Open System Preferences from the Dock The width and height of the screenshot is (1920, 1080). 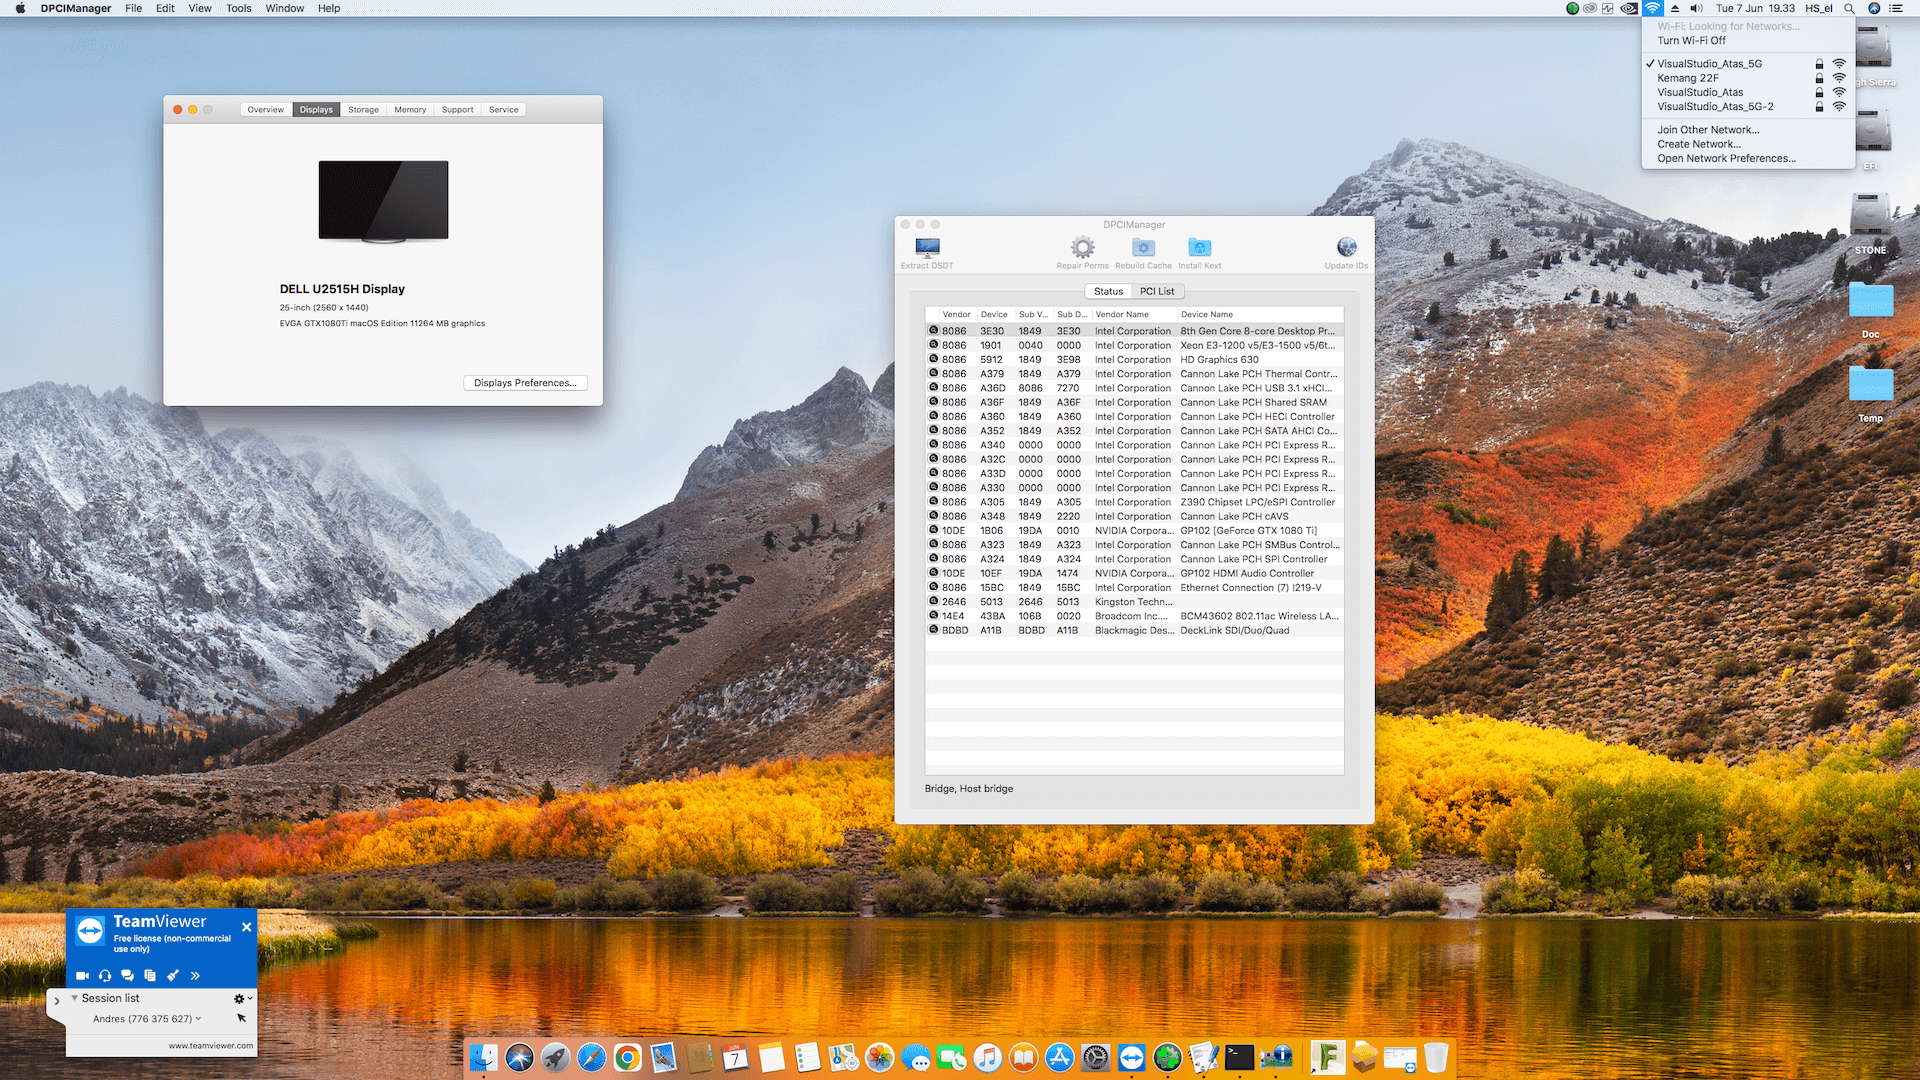pyautogui.click(x=1095, y=1057)
